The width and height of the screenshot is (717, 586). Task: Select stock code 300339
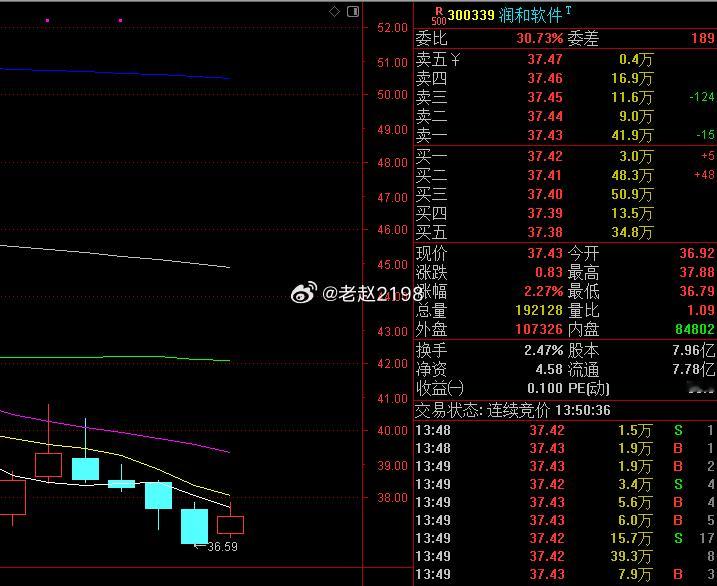[471, 15]
